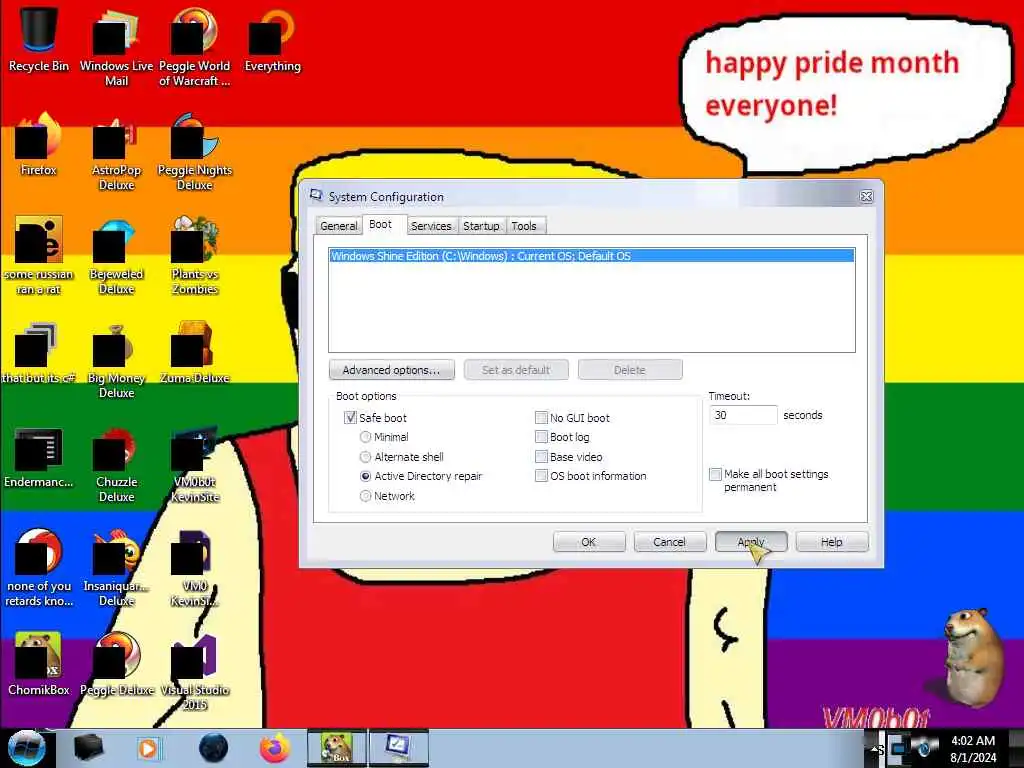Select the Bejeweled Deluxe desktop icon
Viewport: 1024px width, 768px height.
[x=116, y=255]
